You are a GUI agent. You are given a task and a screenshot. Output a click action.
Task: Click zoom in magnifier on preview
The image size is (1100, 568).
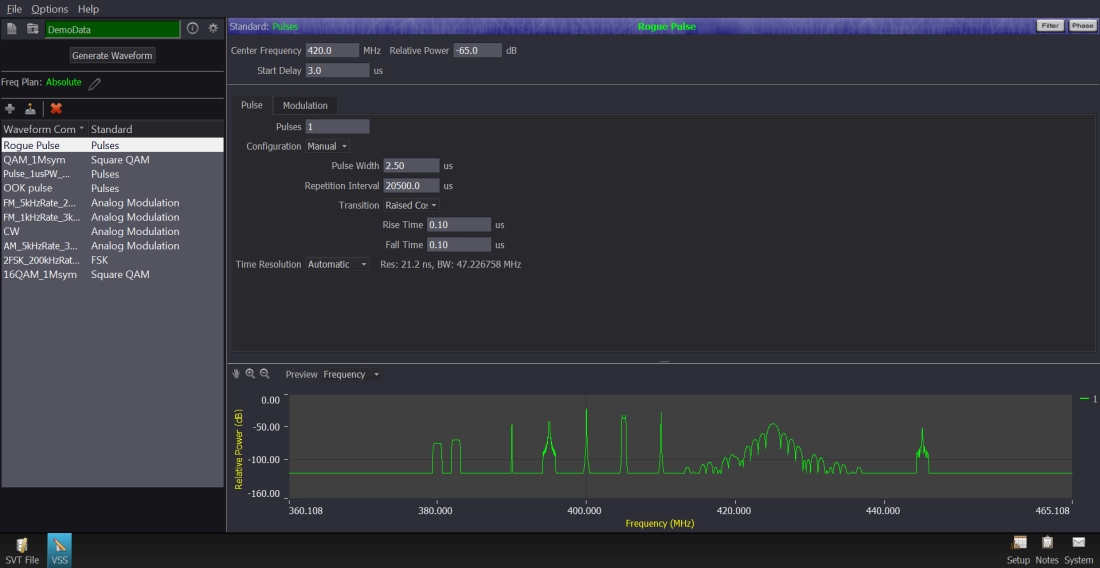(250, 373)
